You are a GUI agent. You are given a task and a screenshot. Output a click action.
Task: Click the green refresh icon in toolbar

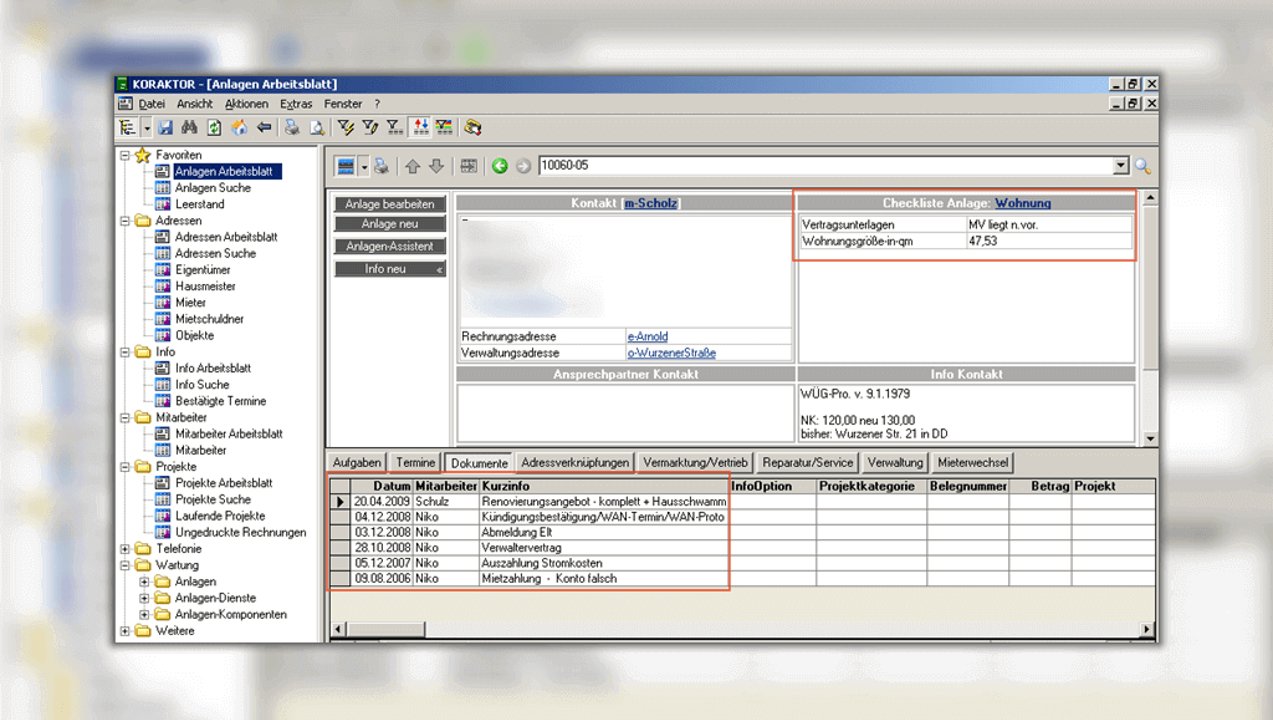[214, 128]
